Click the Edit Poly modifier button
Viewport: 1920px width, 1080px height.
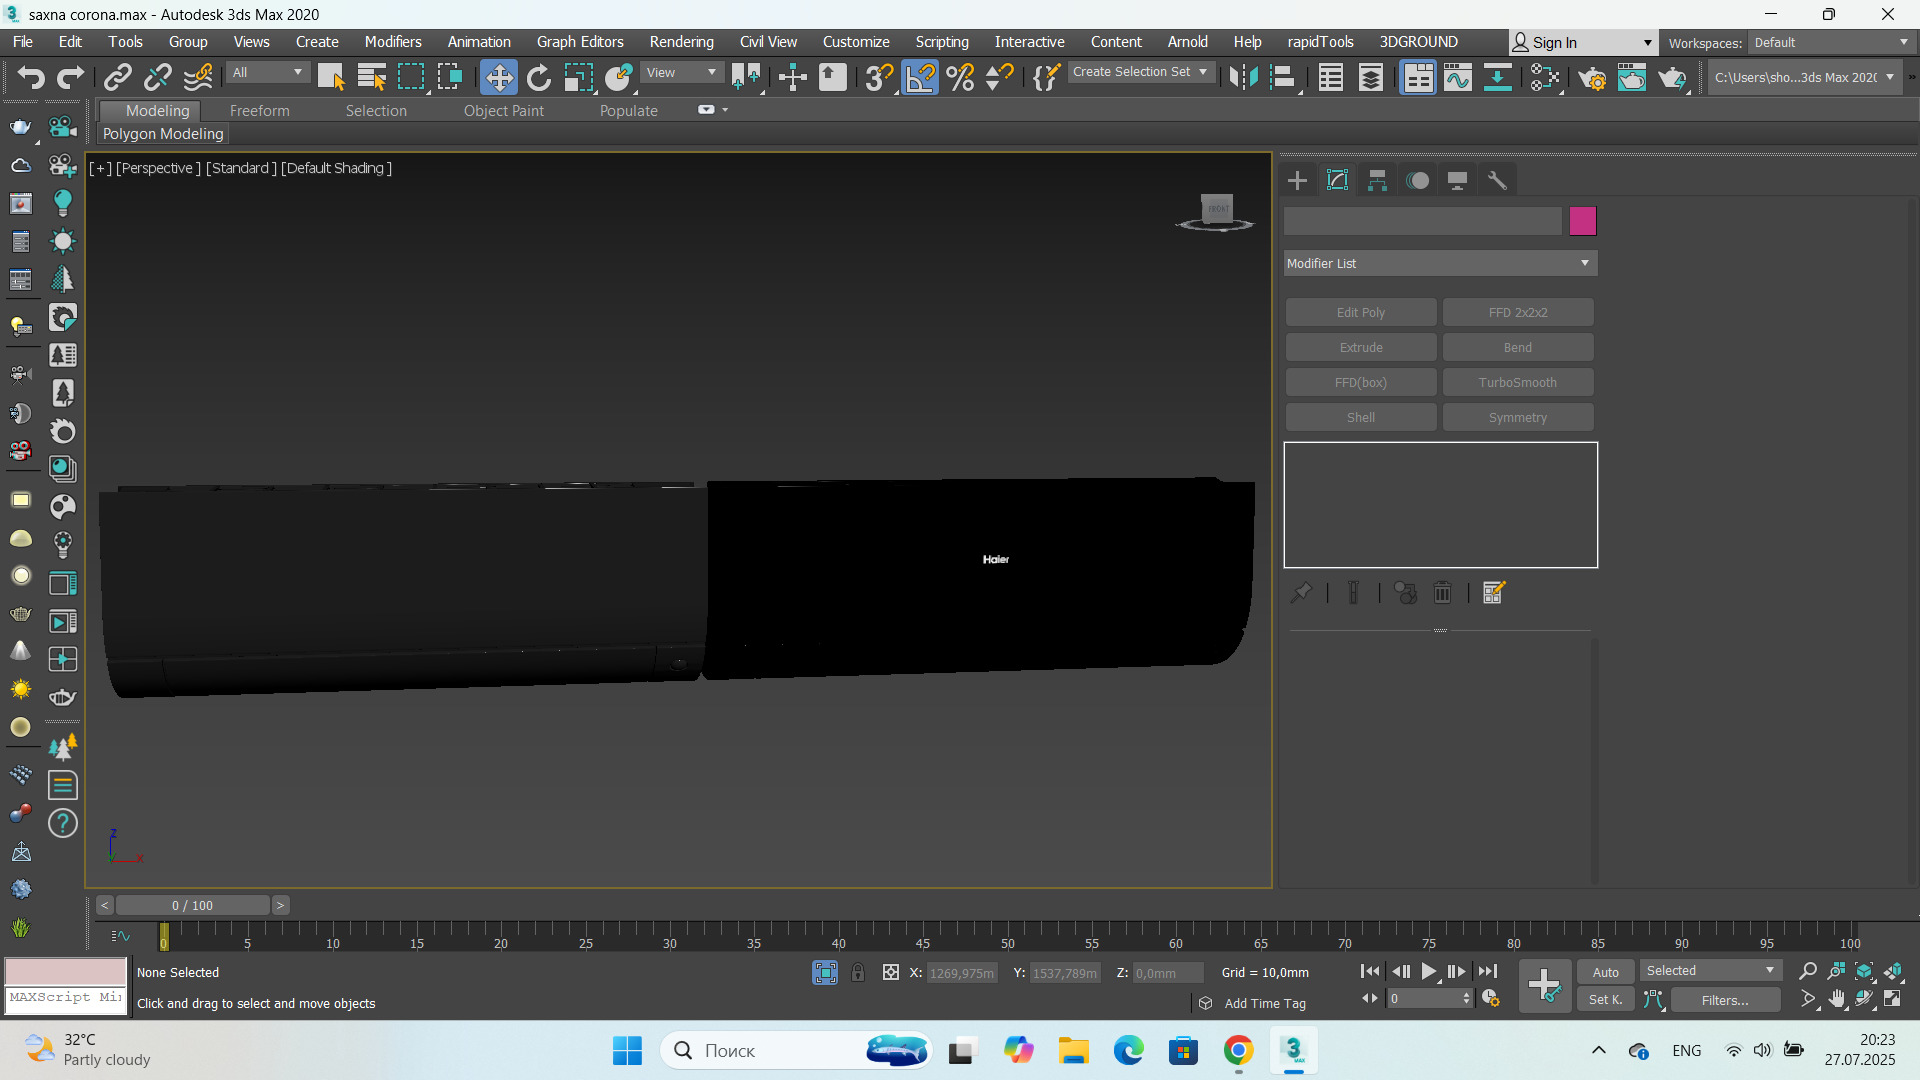click(x=1360, y=312)
